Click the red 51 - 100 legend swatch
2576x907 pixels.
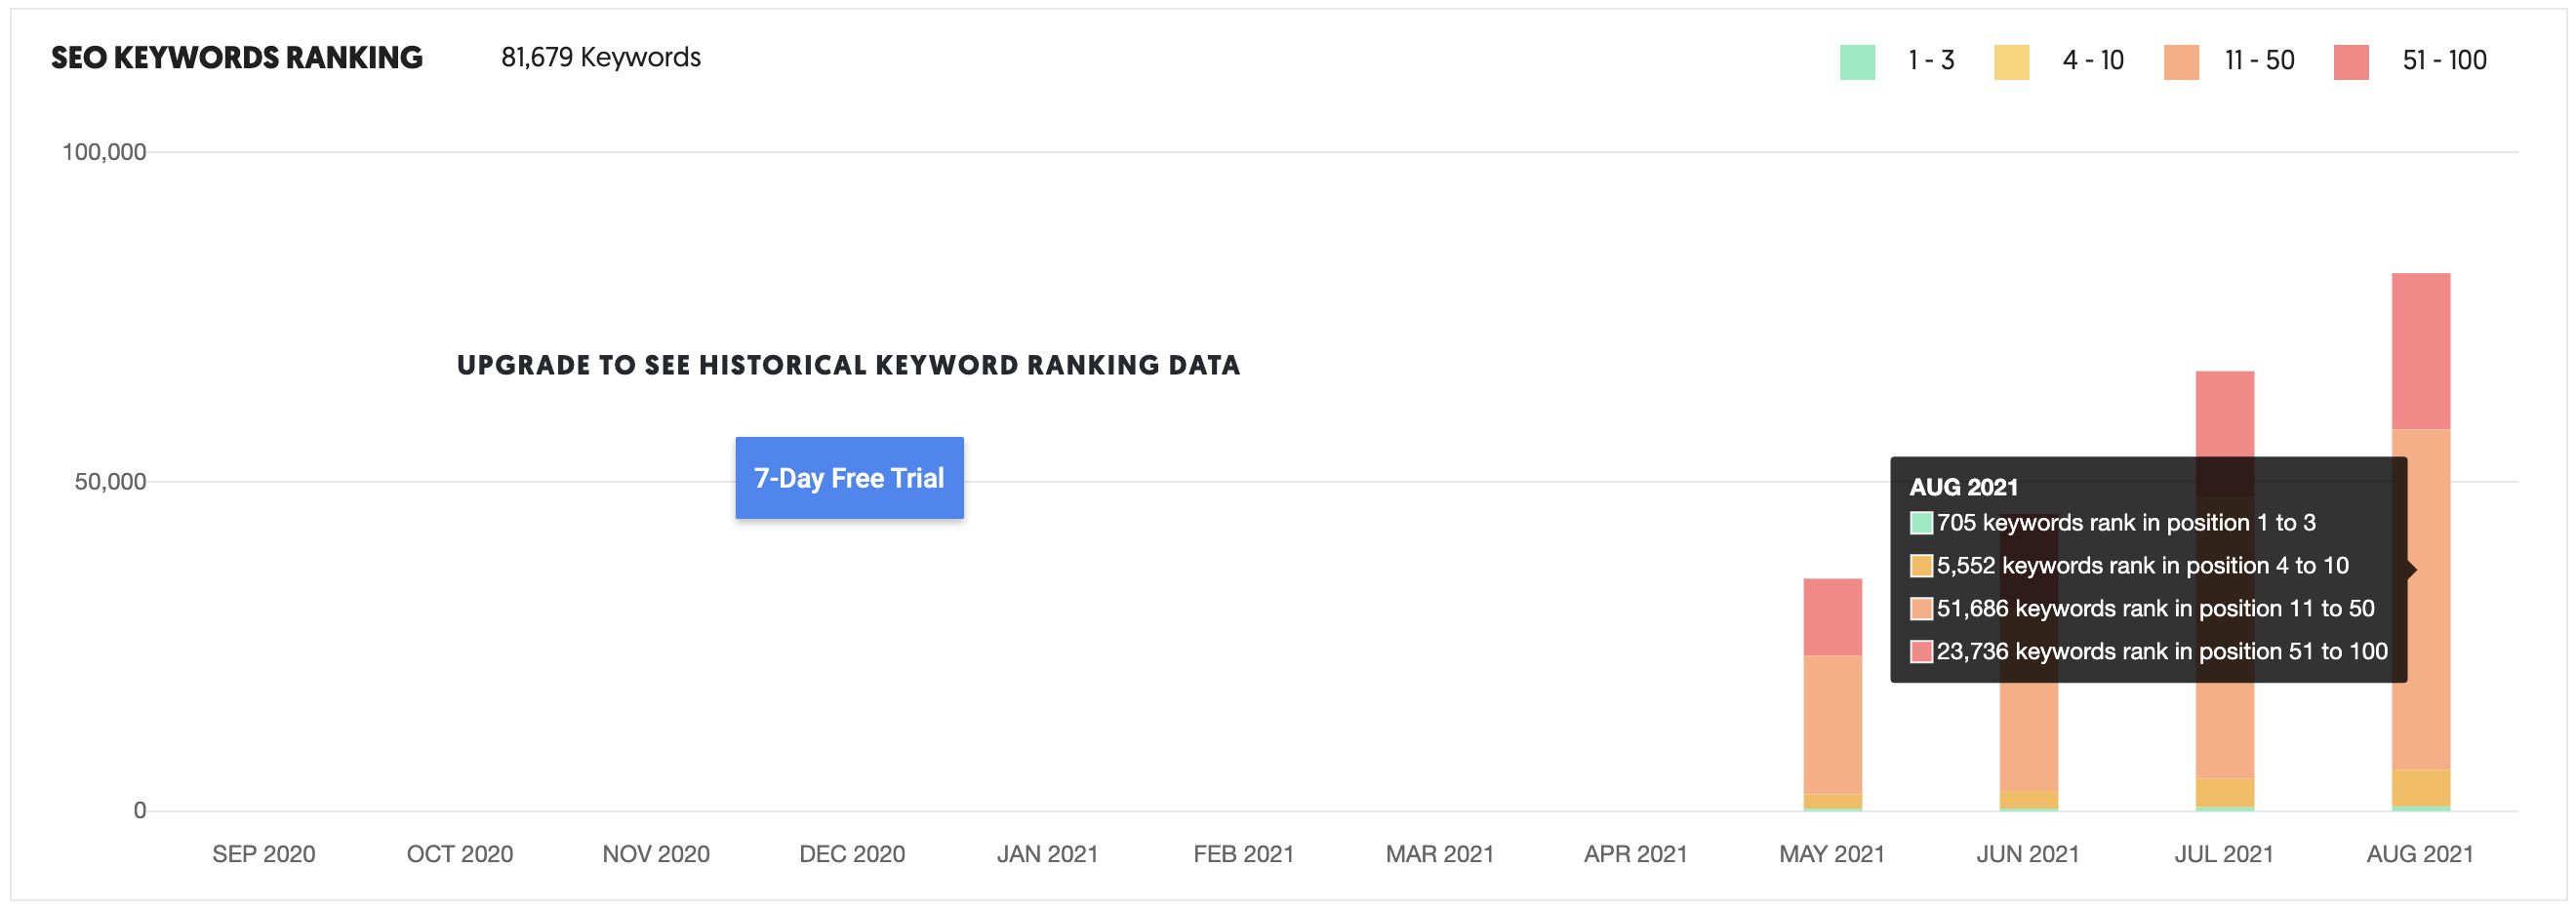[2350, 60]
